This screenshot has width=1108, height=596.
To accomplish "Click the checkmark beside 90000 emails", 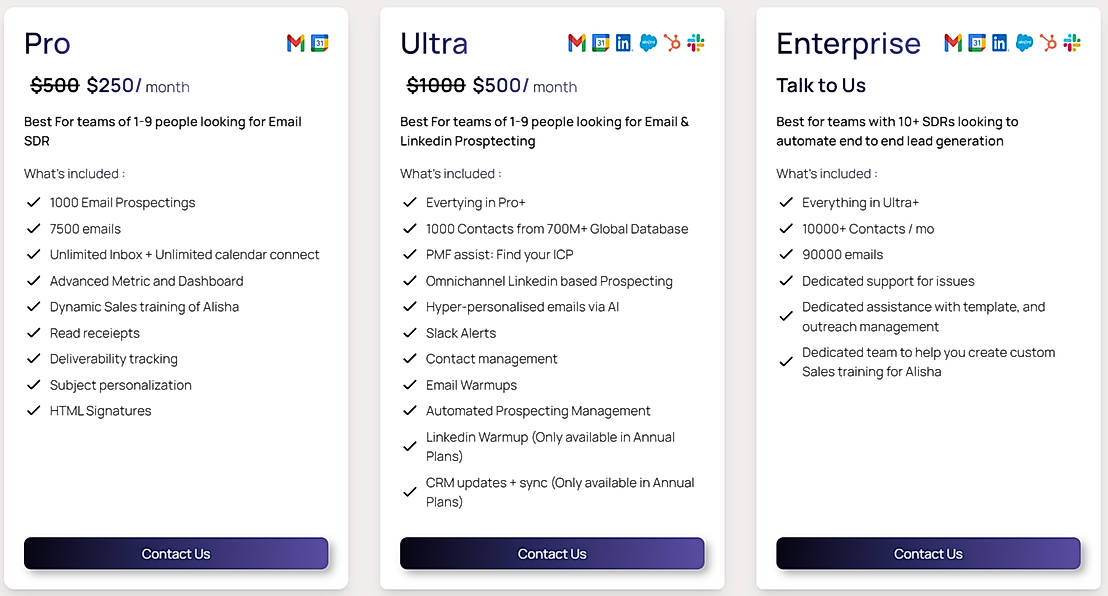I will (786, 255).
